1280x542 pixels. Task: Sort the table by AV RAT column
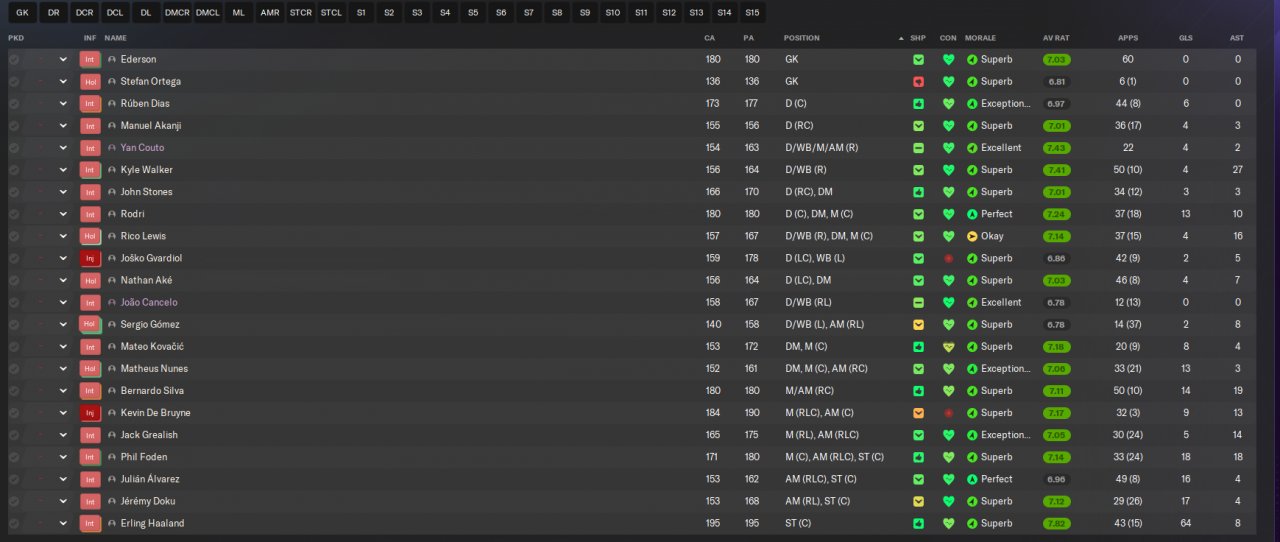pyautogui.click(x=1055, y=38)
